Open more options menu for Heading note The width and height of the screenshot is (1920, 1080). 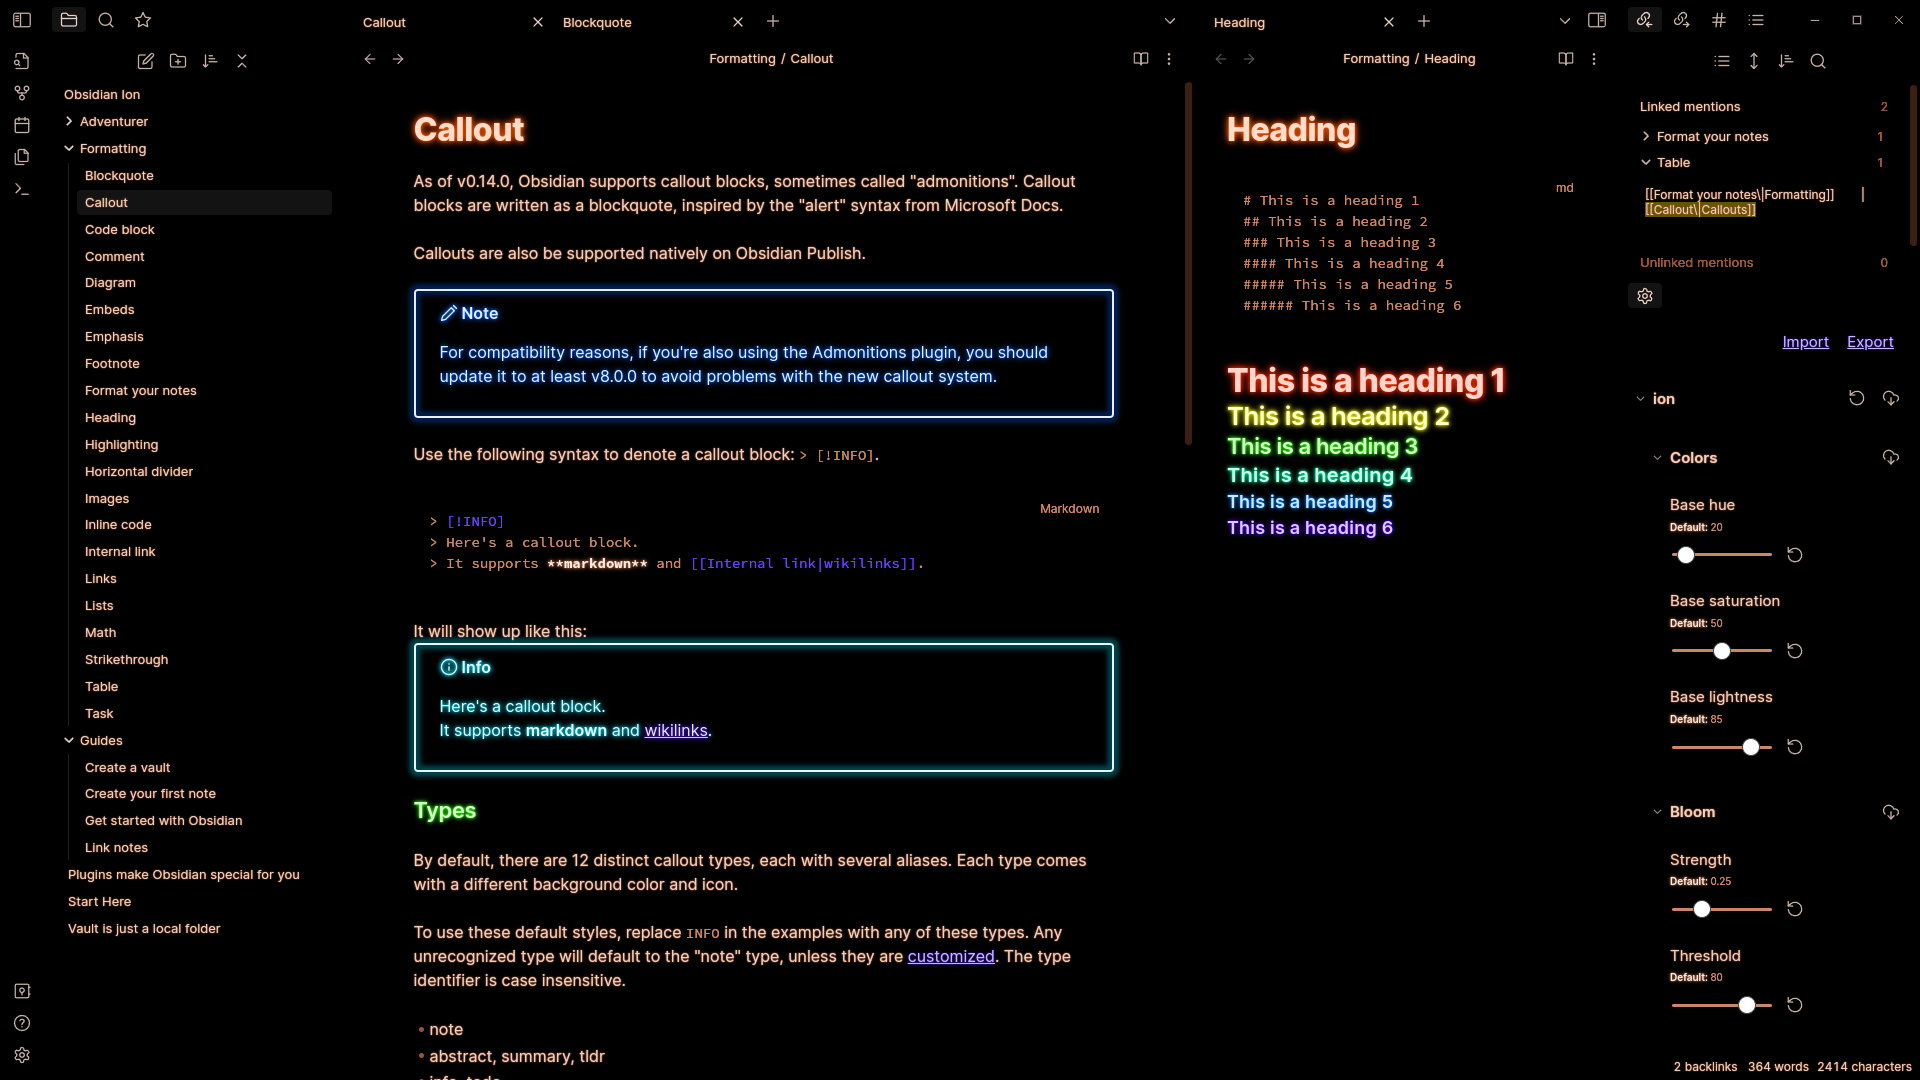(1594, 59)
